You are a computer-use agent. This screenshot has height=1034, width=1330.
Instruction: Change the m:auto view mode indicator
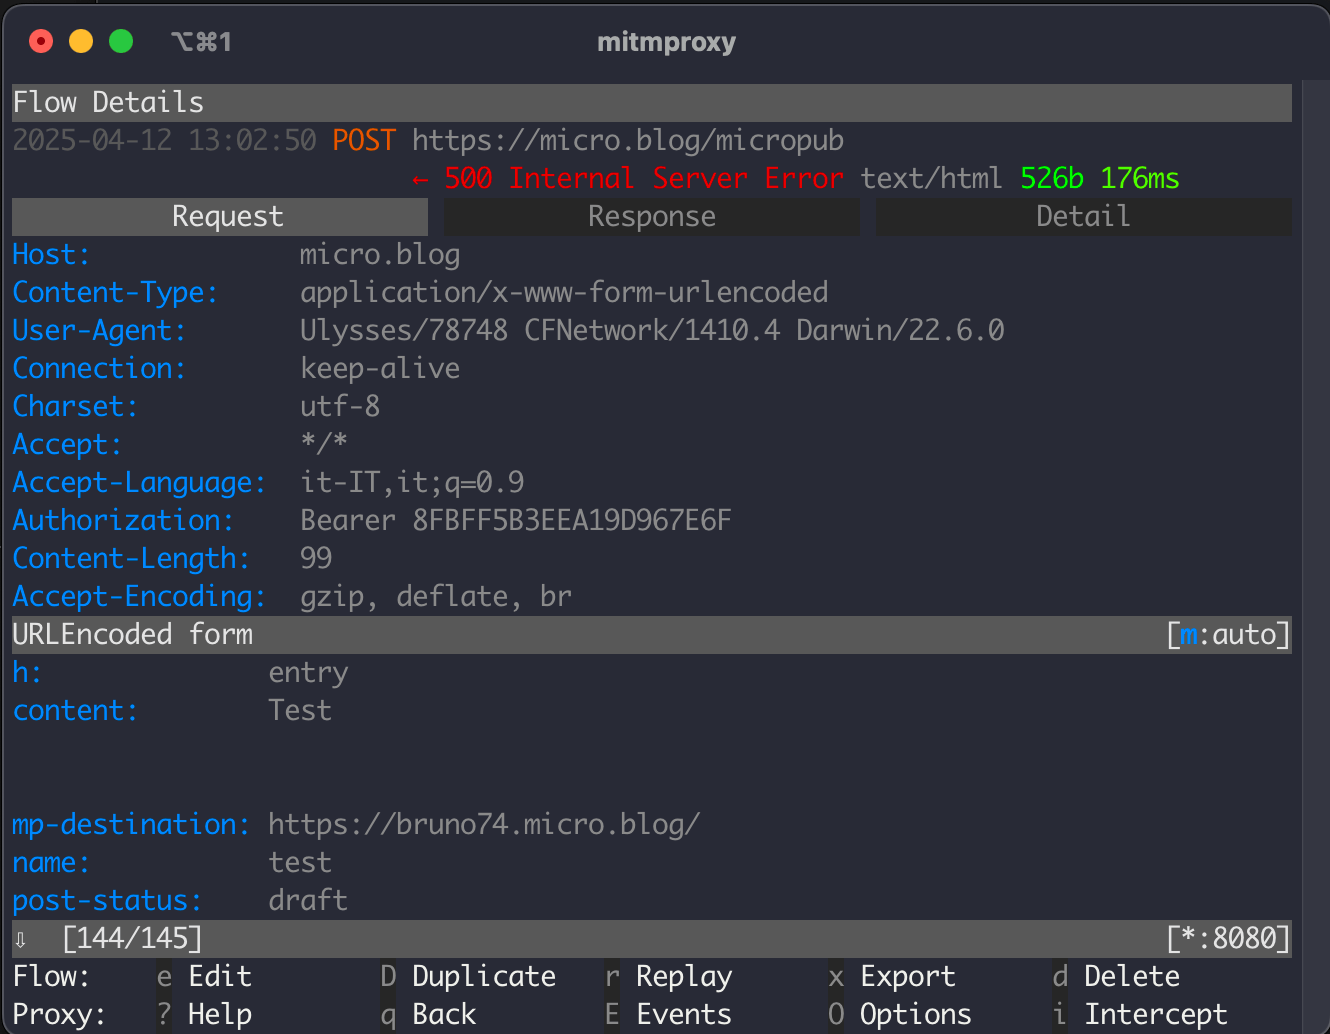pyautogui.click(x=1228, y=634)
